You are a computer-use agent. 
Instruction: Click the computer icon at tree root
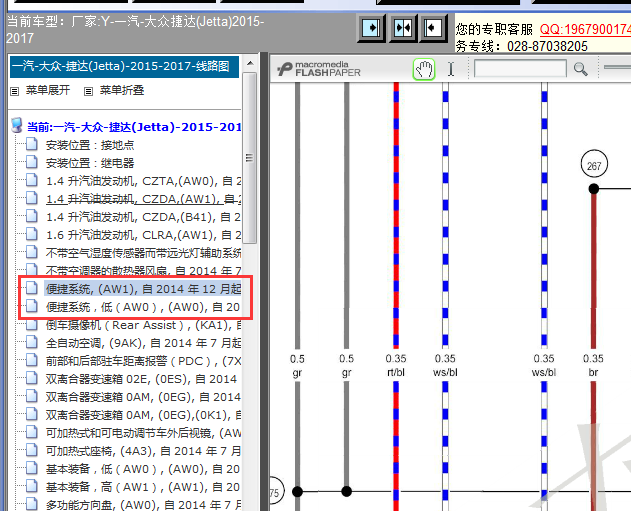(16, 126)
